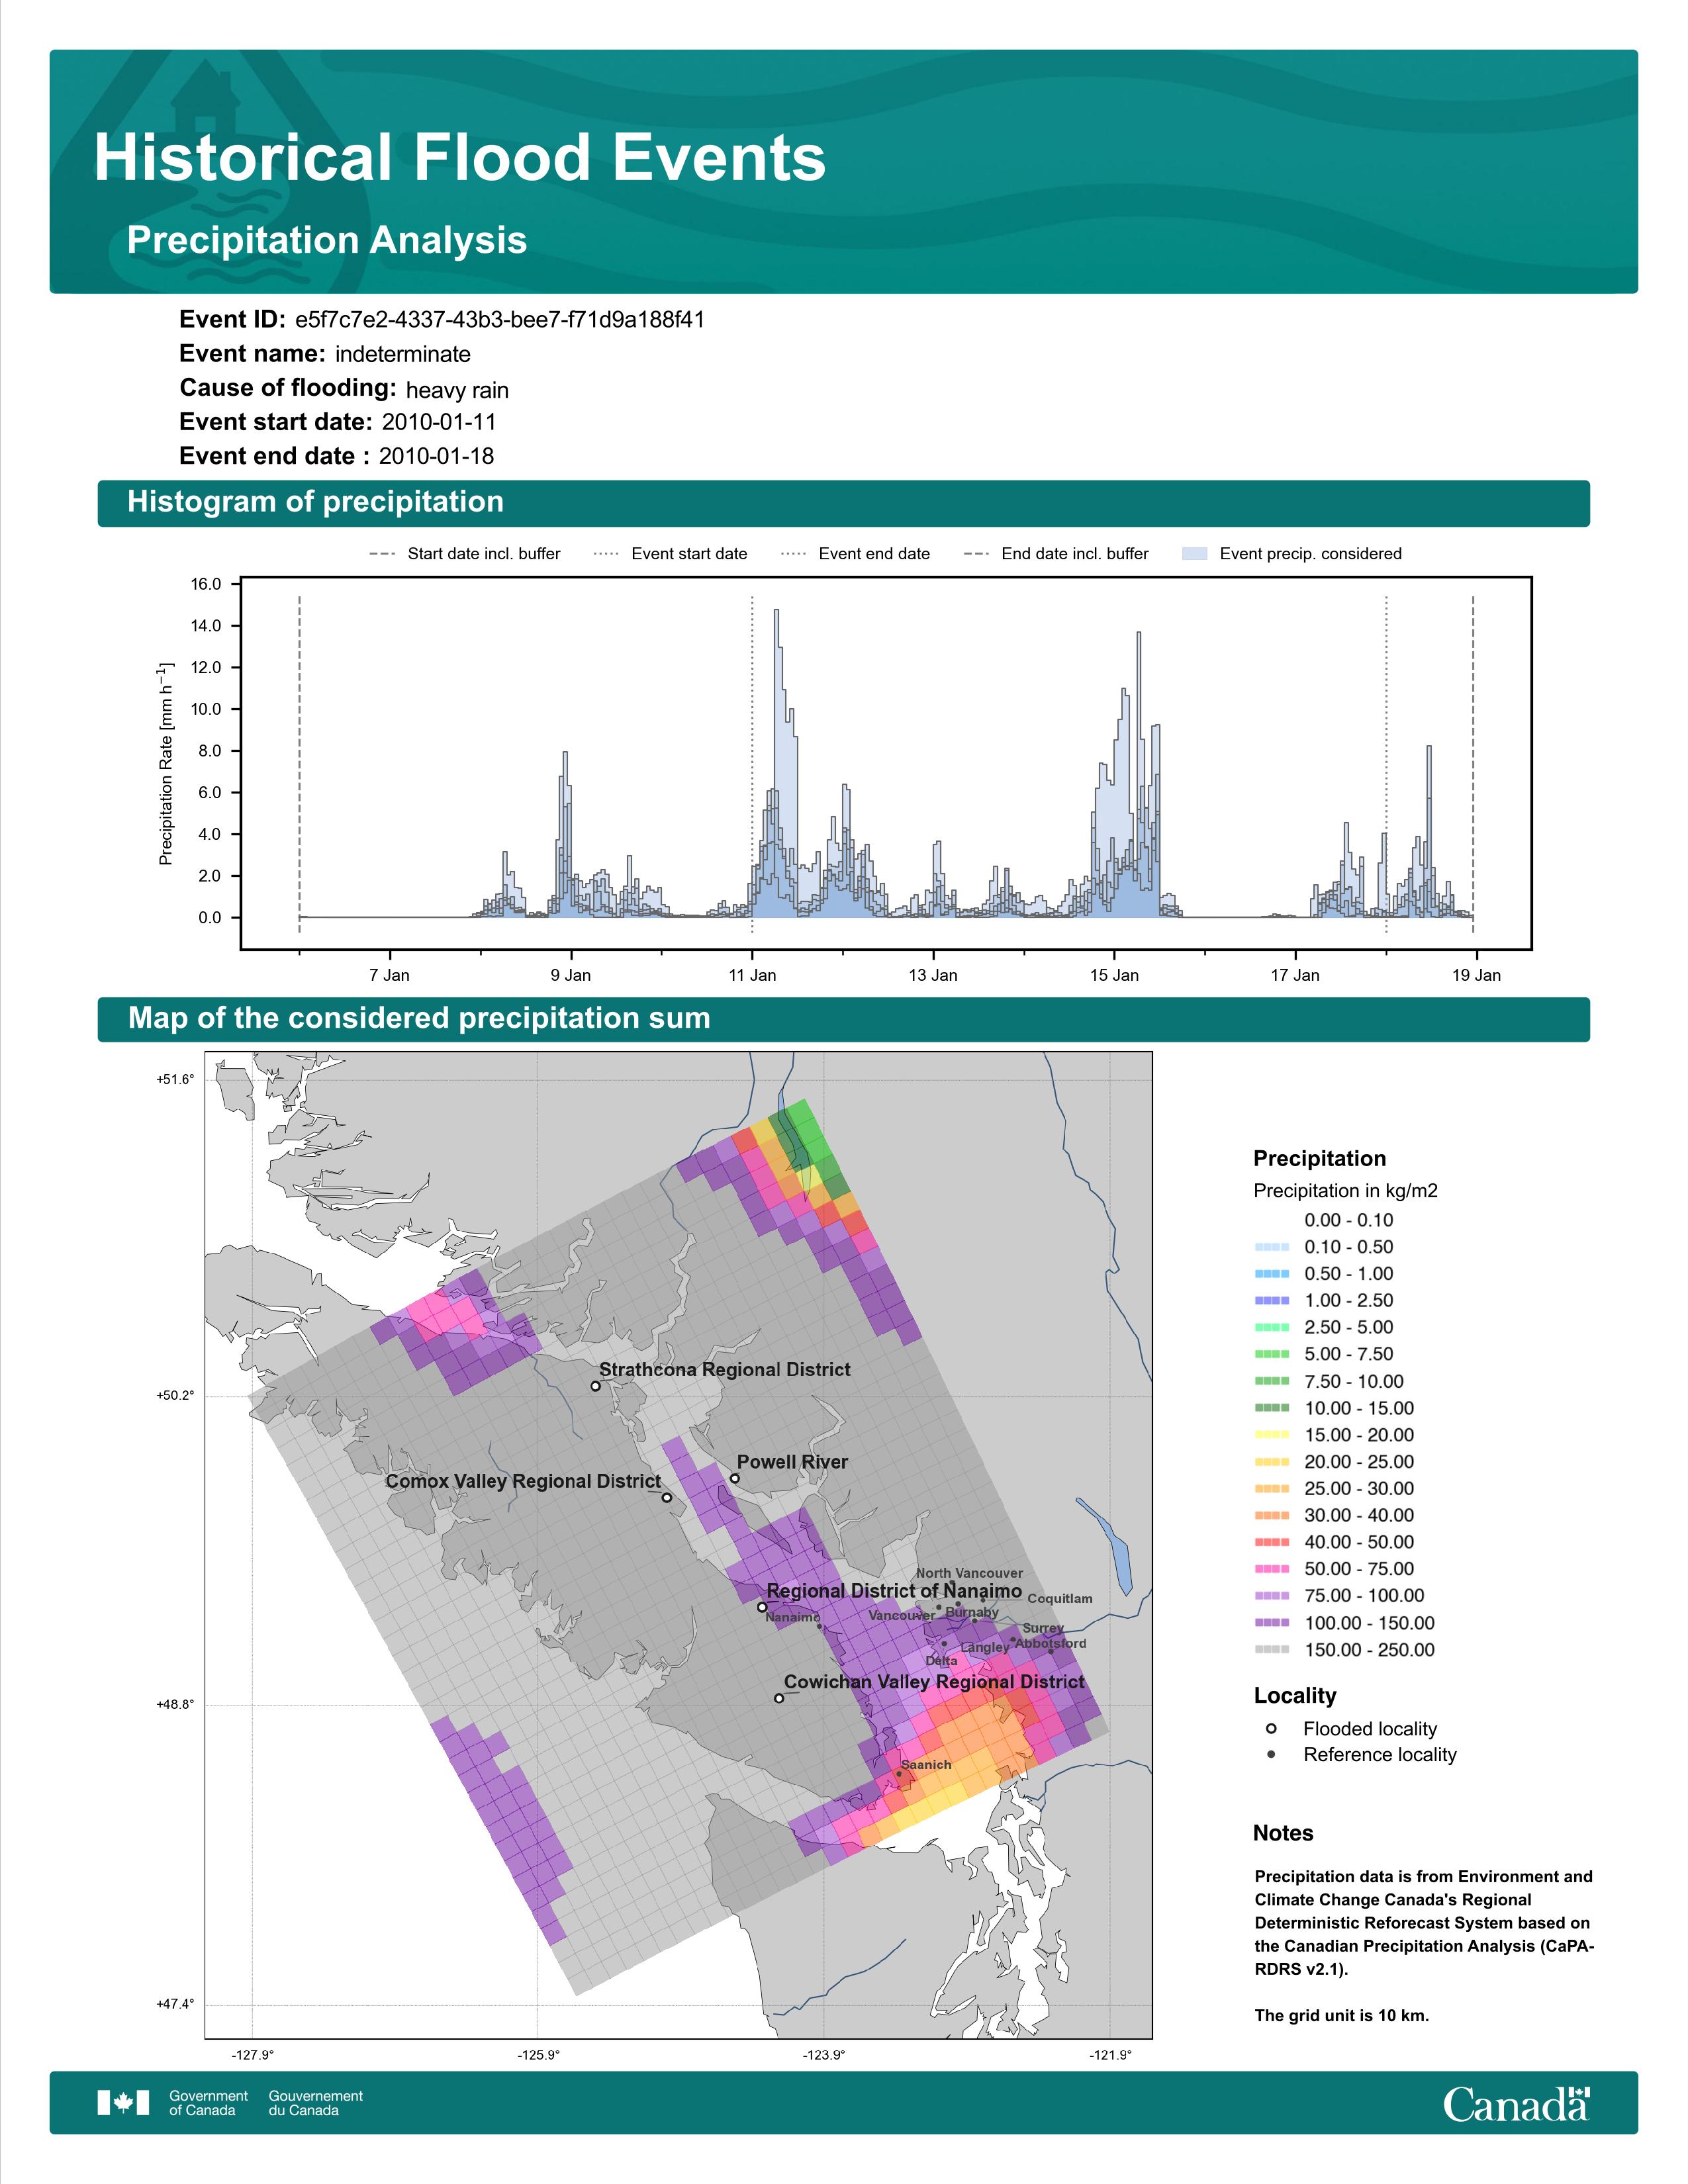Click the 5.00 - 7.50 green swatch

point(1271,1354)
